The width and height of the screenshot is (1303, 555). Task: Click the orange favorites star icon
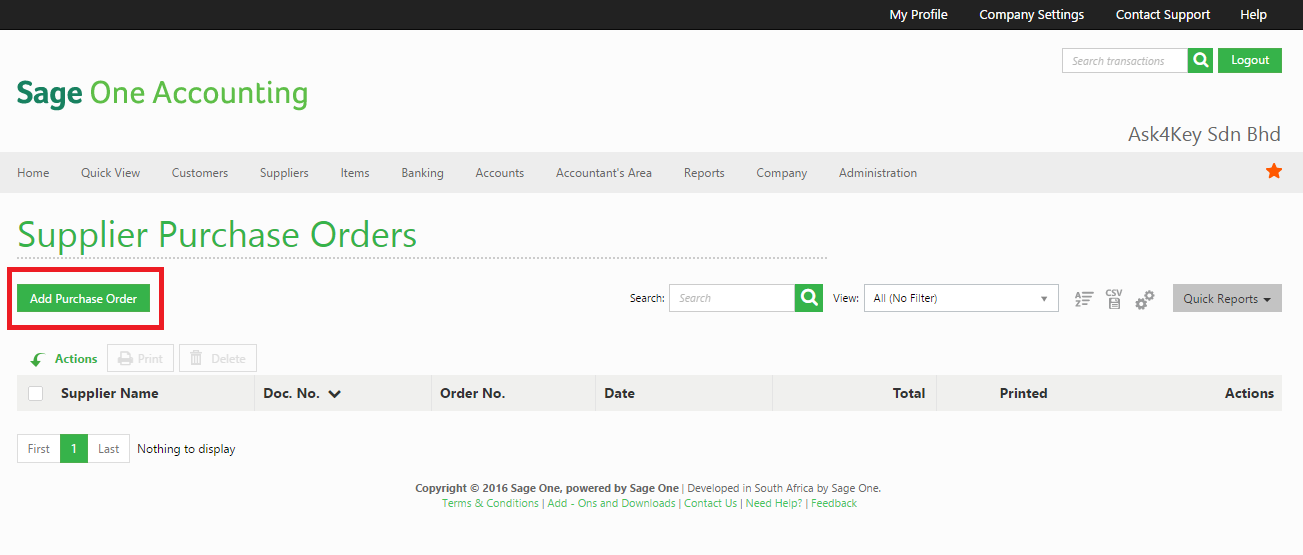coord(1274,171)
